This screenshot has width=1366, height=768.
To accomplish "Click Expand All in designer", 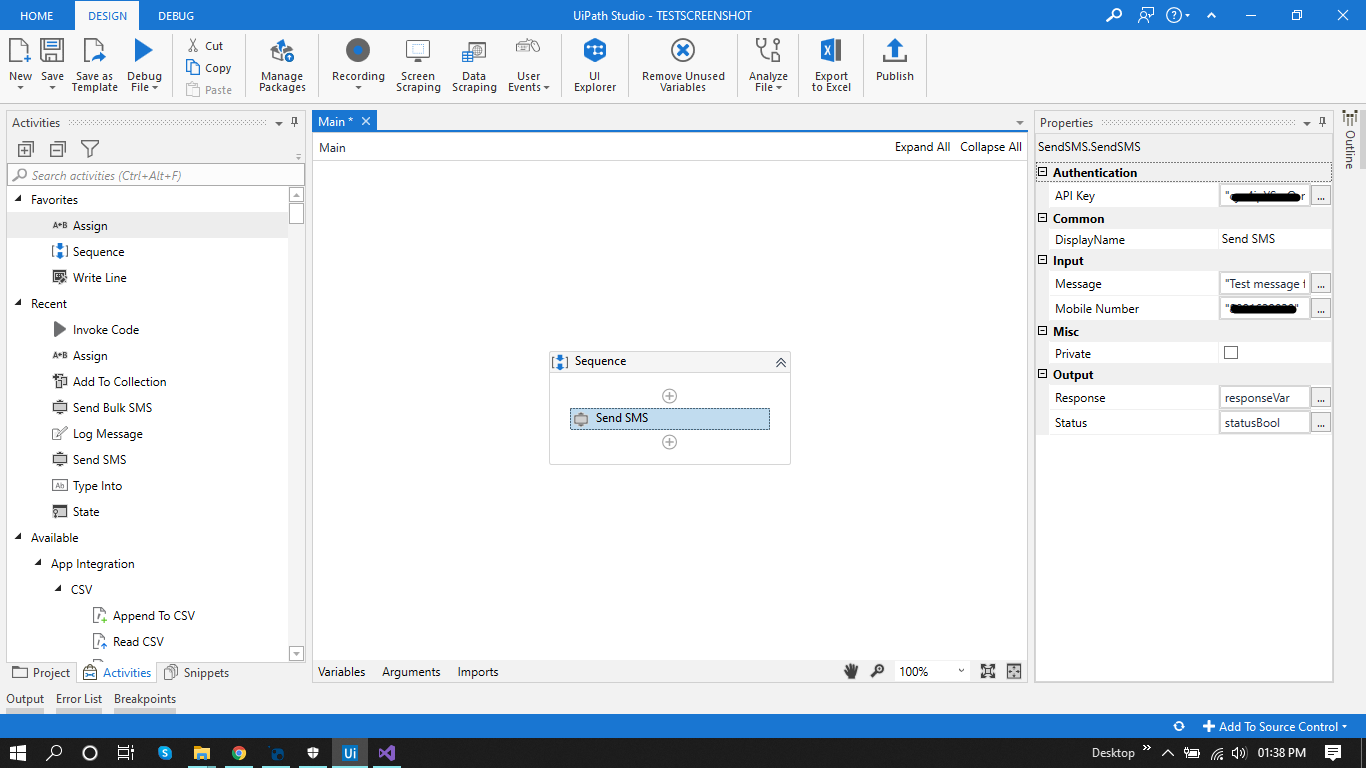I will tap(922, 147).
